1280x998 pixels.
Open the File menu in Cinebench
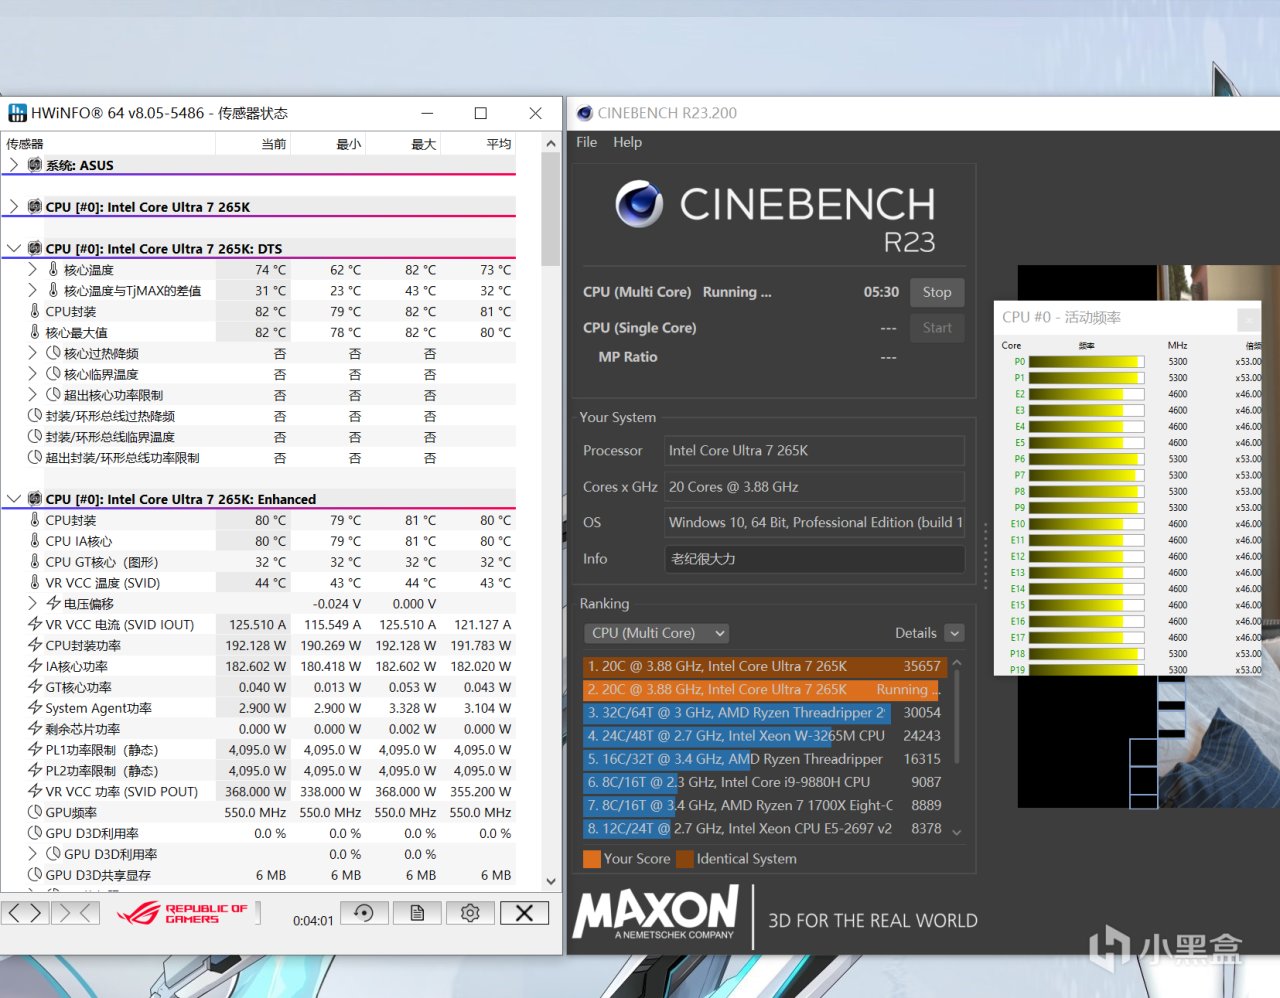[586, 142]
